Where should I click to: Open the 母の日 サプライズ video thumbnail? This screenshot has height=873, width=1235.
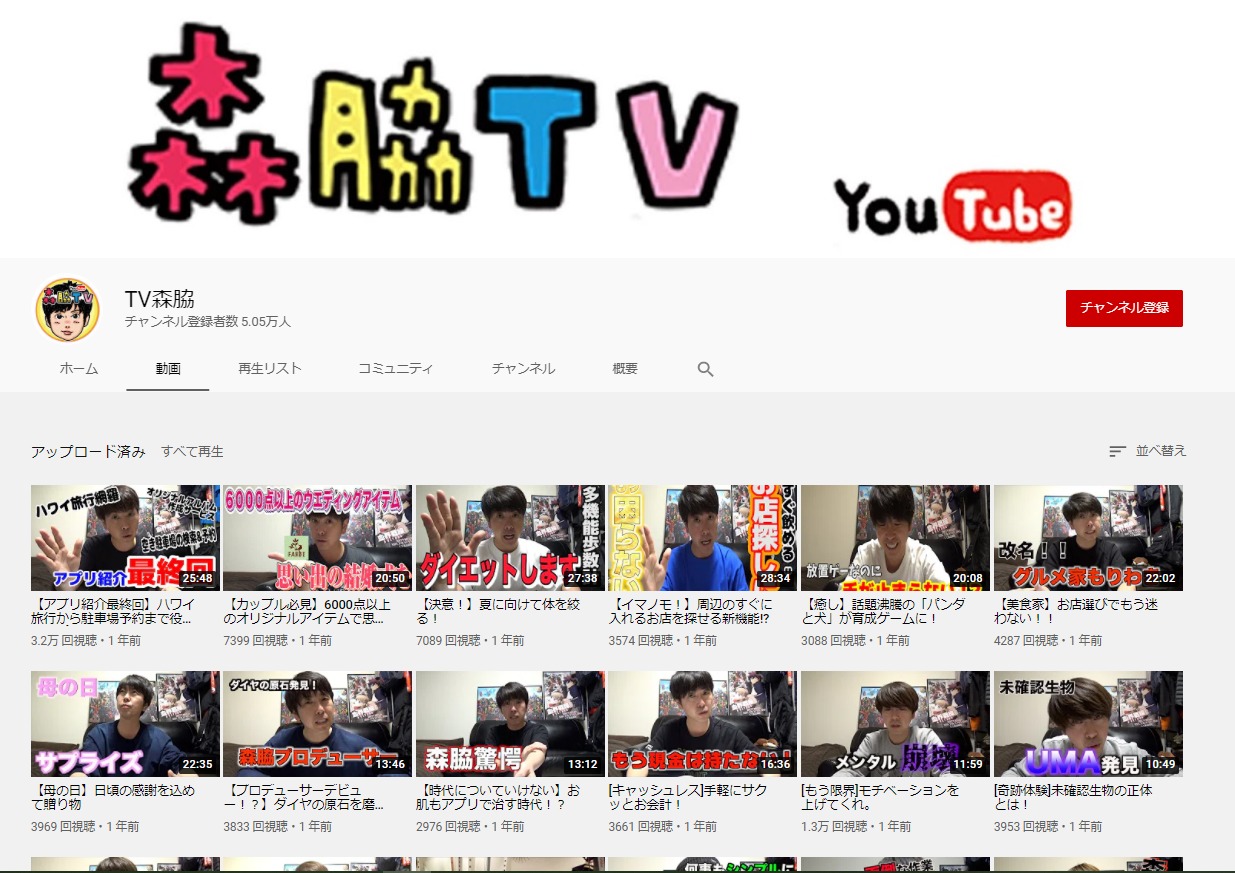(125, 723)
